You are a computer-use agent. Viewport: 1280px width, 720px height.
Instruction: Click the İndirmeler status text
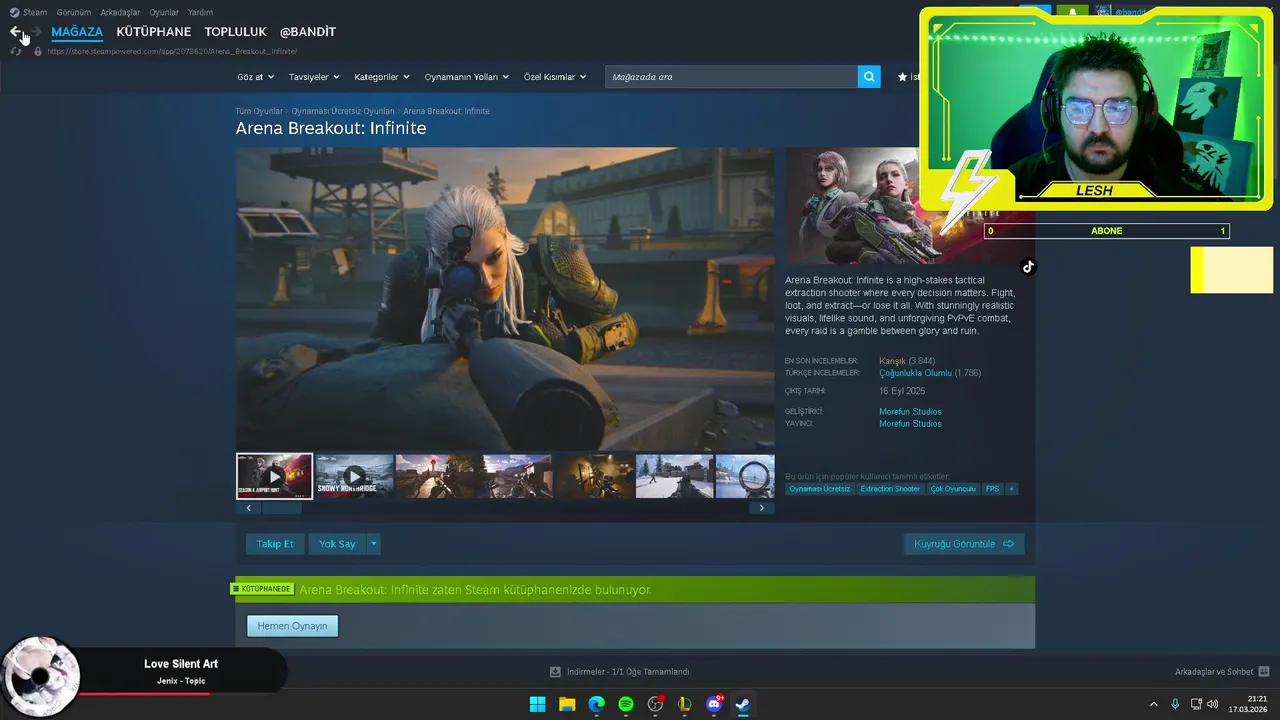click(x=628, y=672)
